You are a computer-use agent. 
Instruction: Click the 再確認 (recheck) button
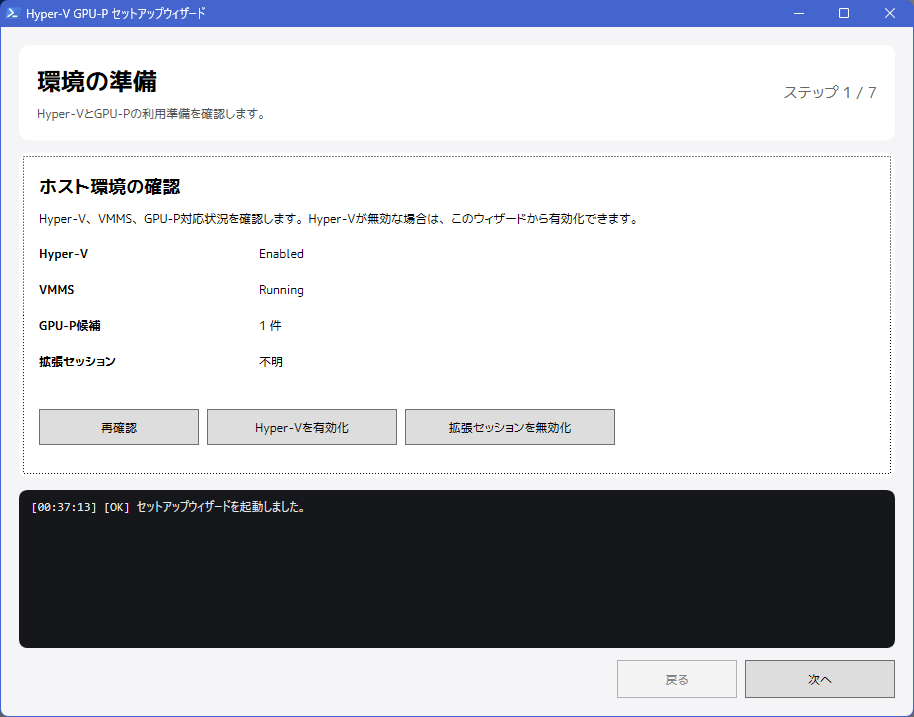(x=119, y=427)
